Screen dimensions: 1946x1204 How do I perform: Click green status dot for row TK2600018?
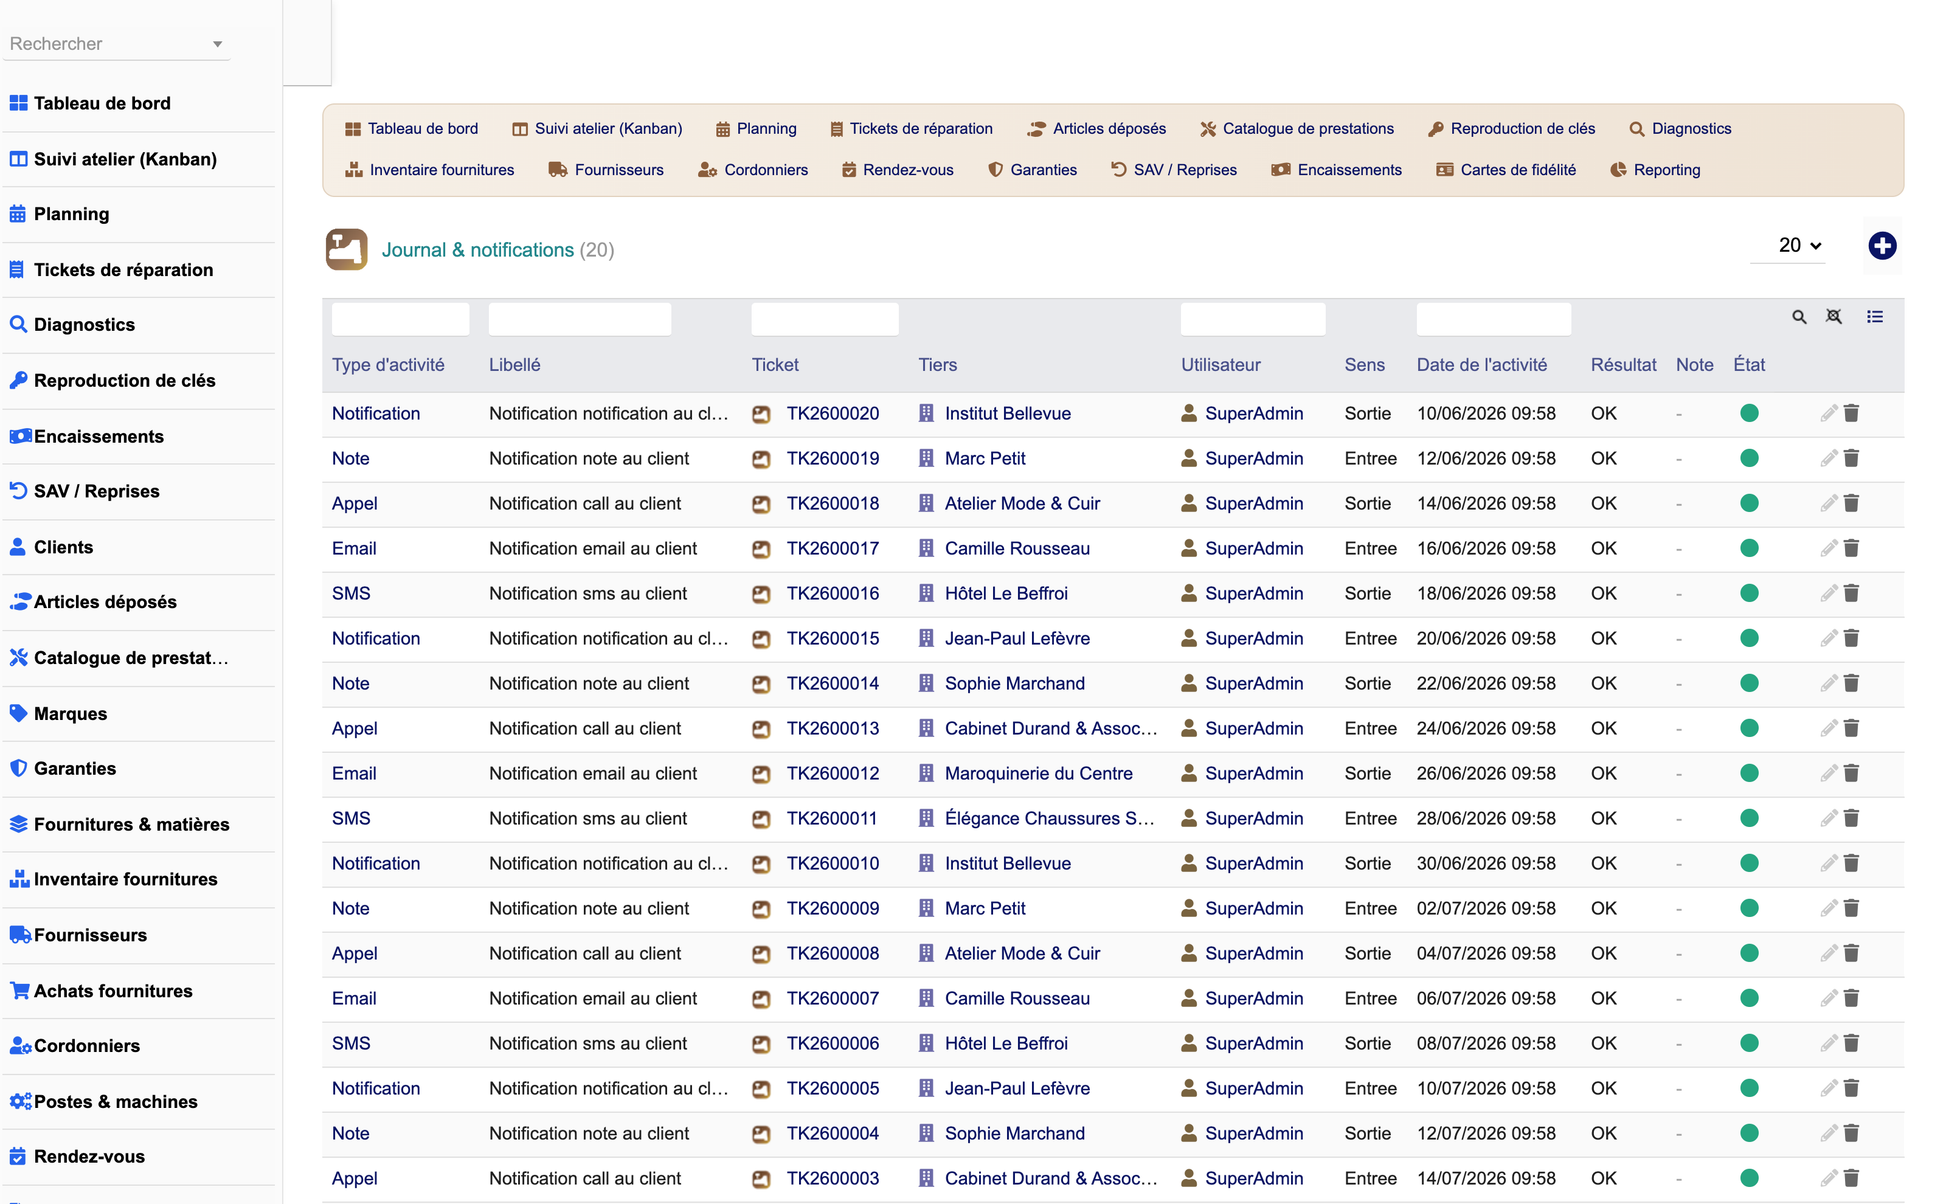point(1749,503)
